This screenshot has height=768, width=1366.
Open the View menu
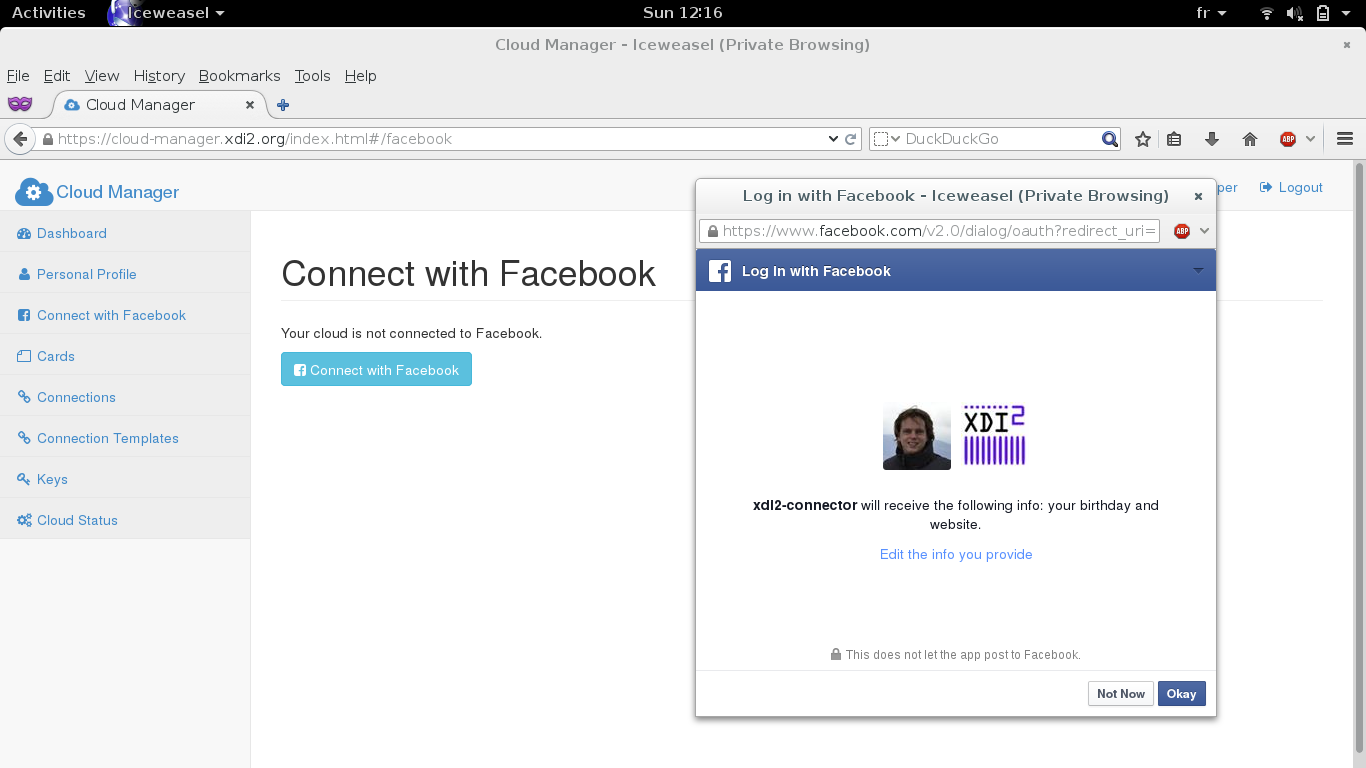click(102, 76)
